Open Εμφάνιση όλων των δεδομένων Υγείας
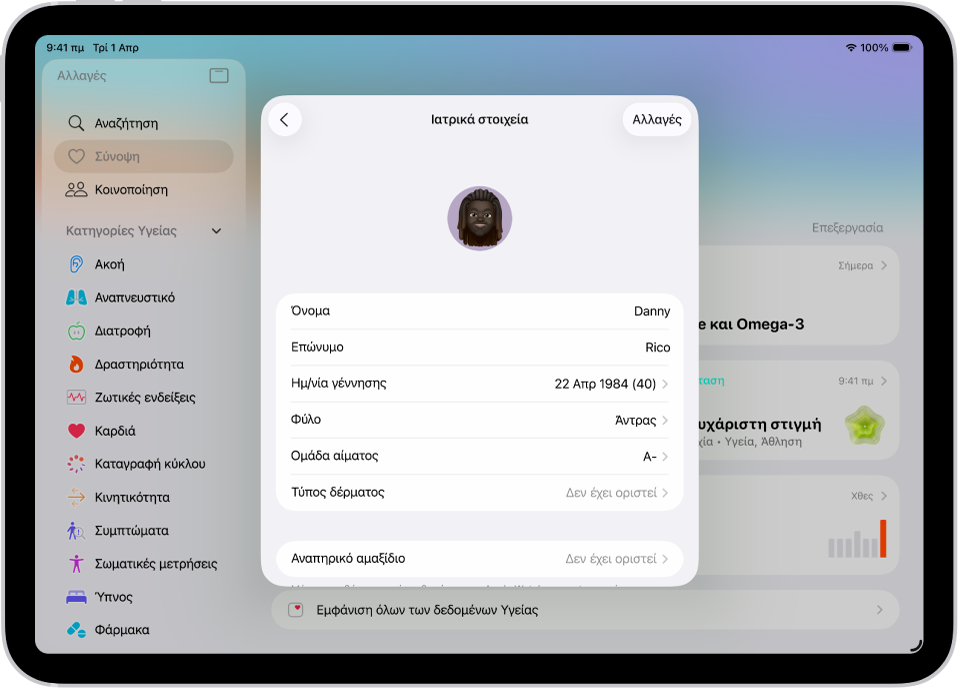Image resolution: width=960 pixels, height=689 pixels. [585, 609]
